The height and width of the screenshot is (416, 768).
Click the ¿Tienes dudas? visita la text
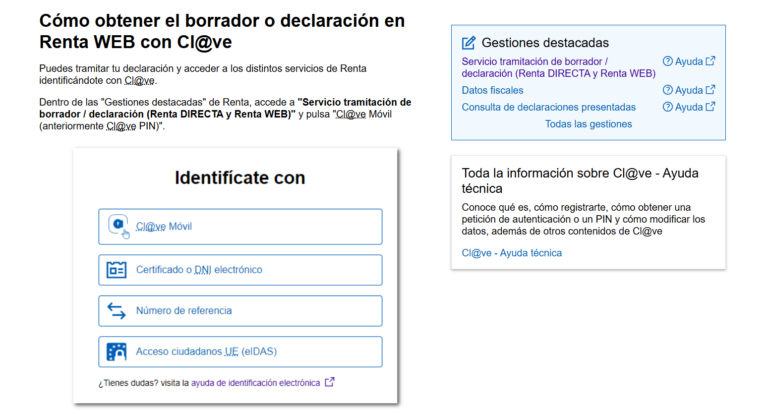tap(144, 383)
